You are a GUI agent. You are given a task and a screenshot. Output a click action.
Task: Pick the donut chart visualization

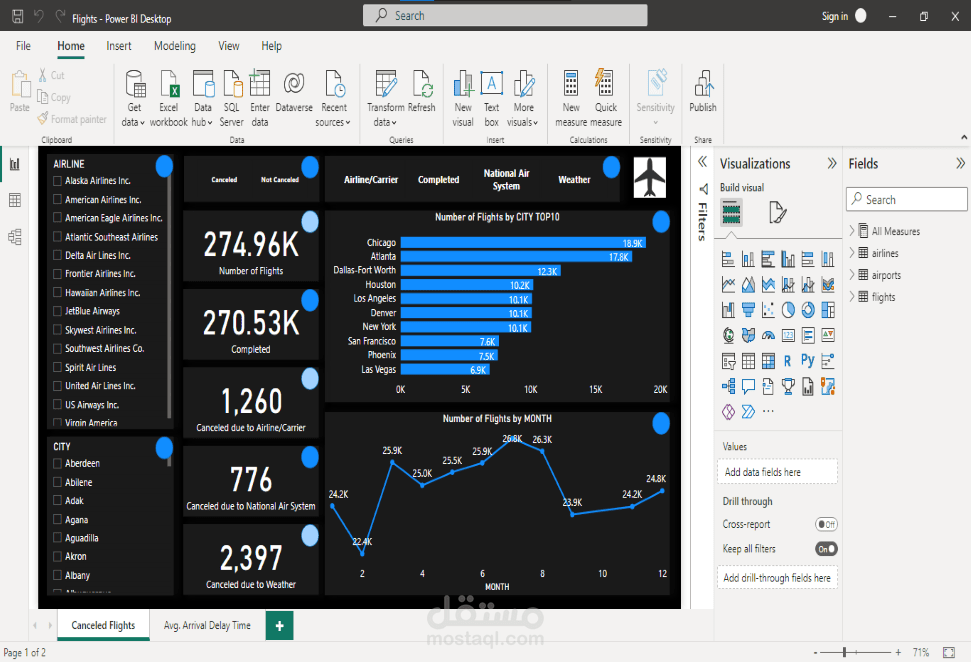(x=808, y=309)
